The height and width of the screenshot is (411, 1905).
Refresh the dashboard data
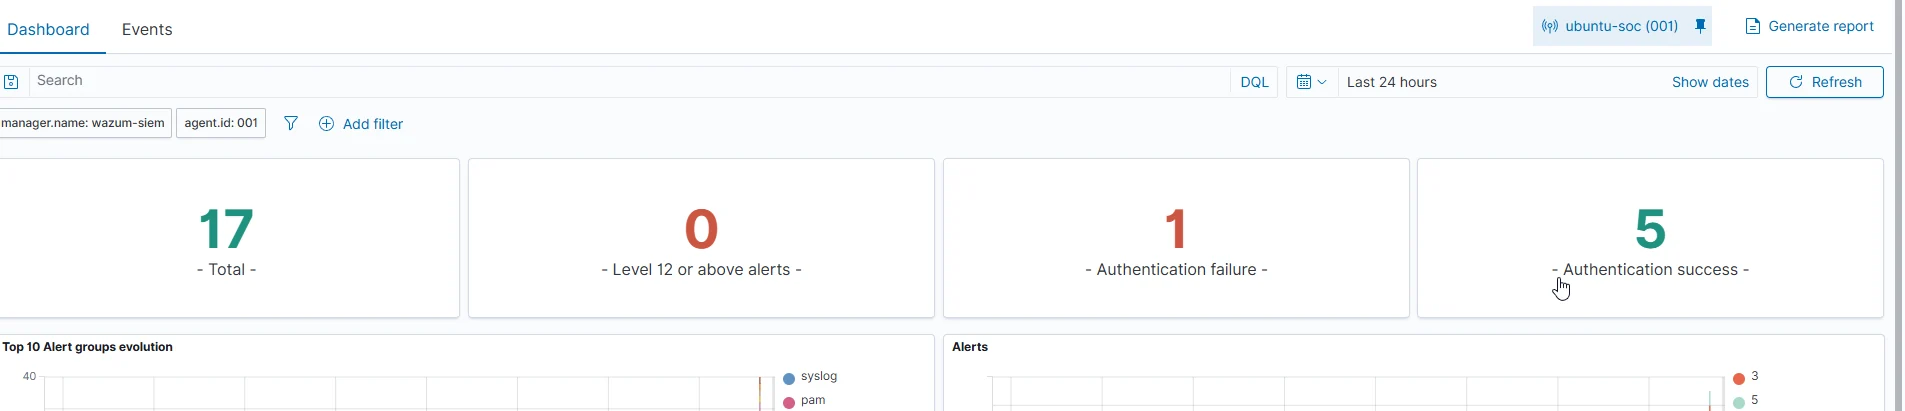click(x=1824, y=82)
